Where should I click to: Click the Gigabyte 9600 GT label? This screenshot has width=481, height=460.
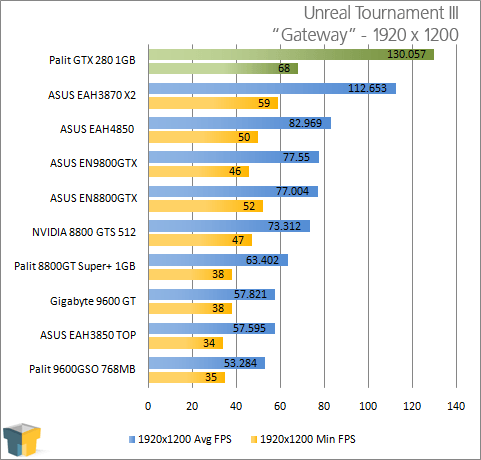93,301
